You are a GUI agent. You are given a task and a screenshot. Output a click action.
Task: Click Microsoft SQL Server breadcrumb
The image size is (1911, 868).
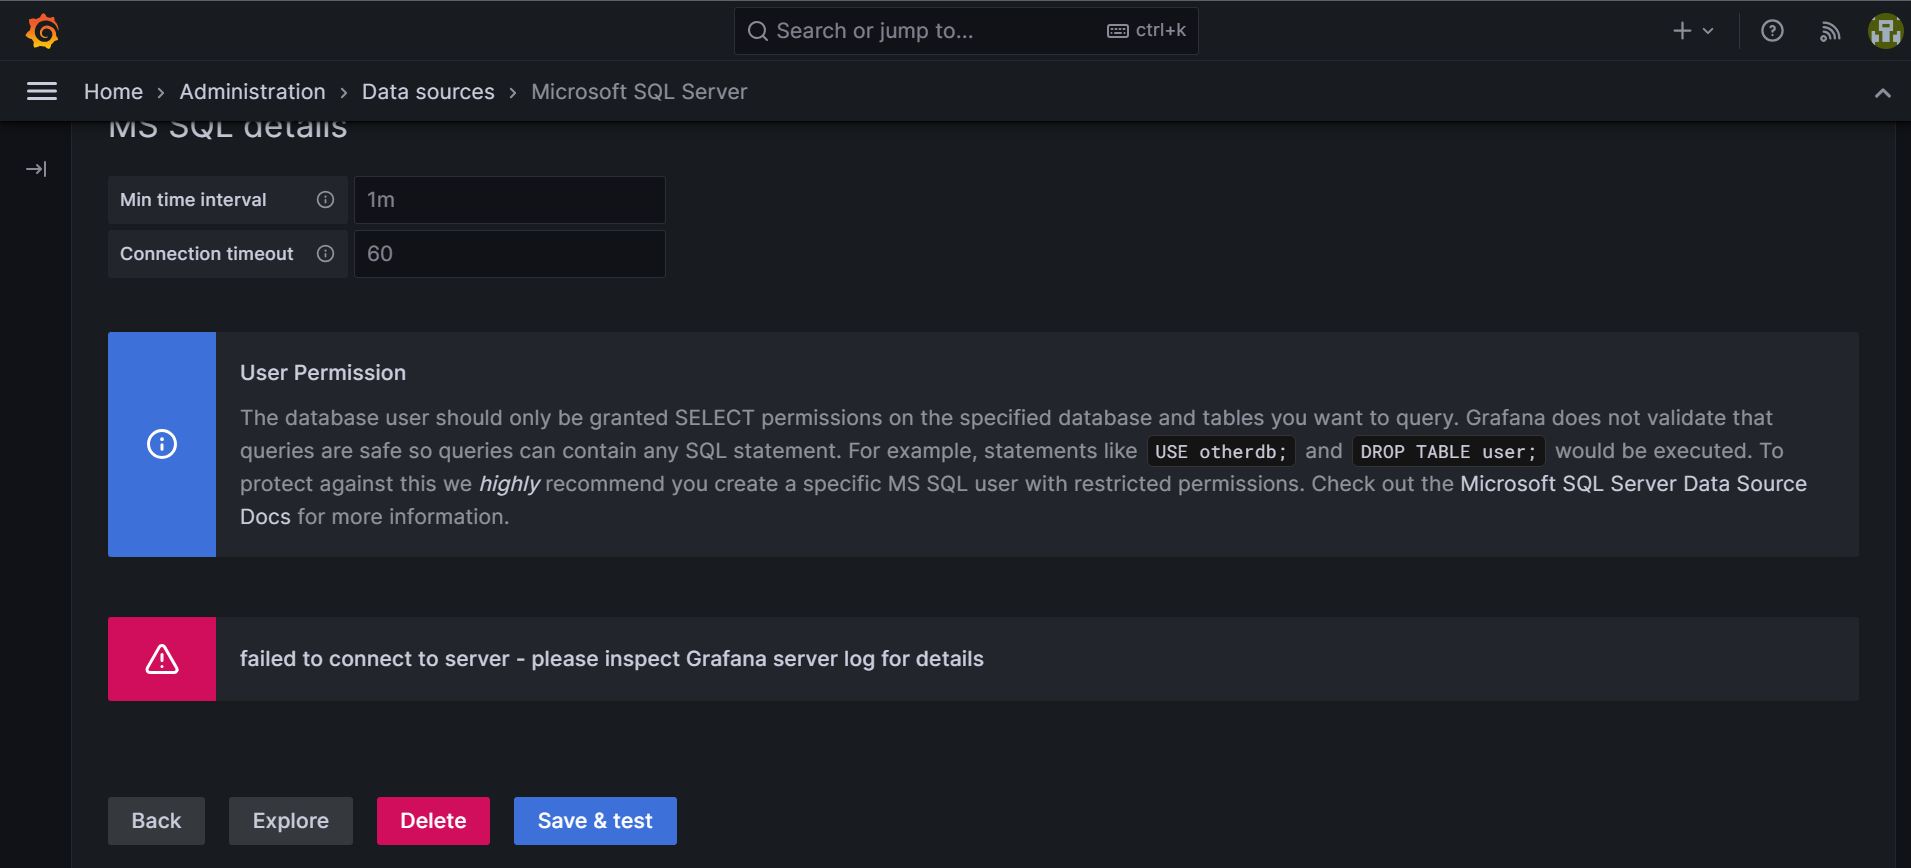[x=639, y=92]
